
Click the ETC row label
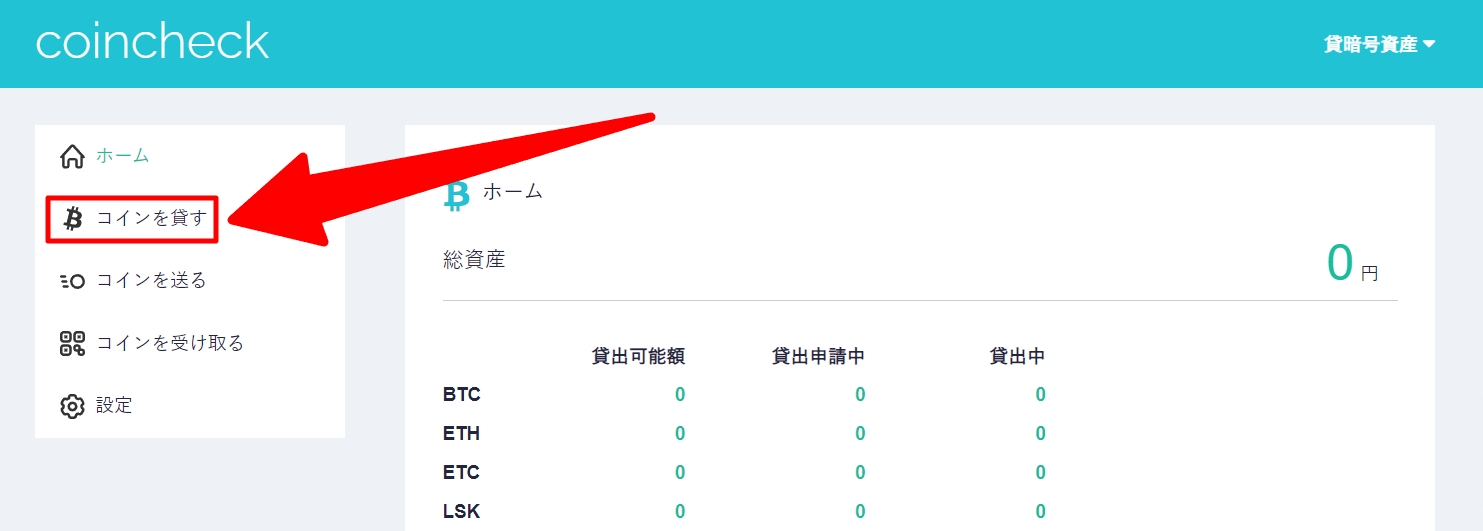click(x=461, y=472)
